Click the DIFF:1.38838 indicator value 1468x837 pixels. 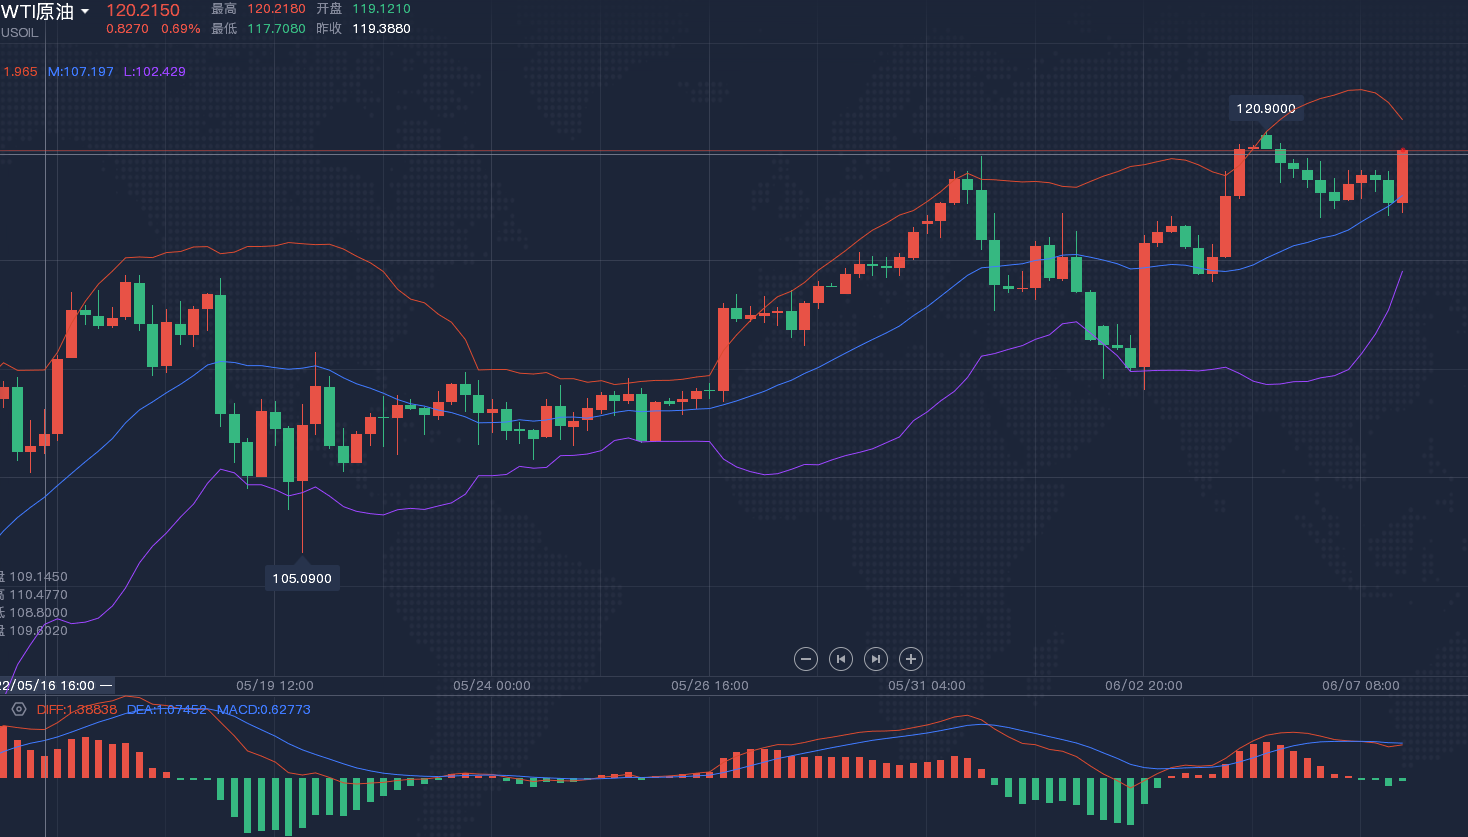pyautogui.click(x=77, y=710)
